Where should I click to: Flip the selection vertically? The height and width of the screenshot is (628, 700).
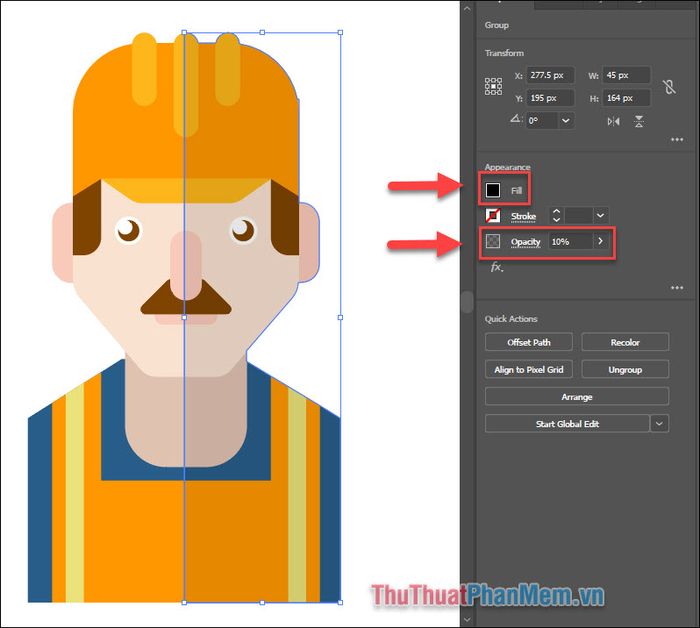[639, 121]
